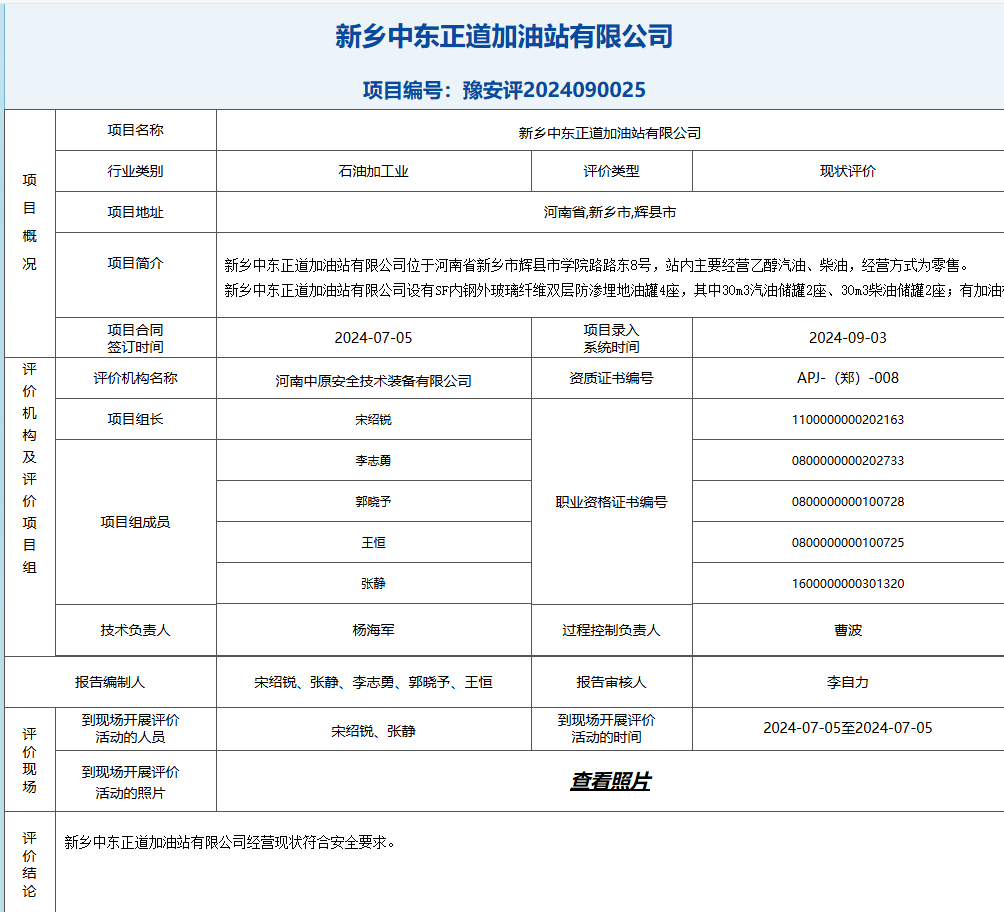Select 宋绍锐 in the 项目组长 row
Screen dimensions: 1004x912
coord(373,420)
